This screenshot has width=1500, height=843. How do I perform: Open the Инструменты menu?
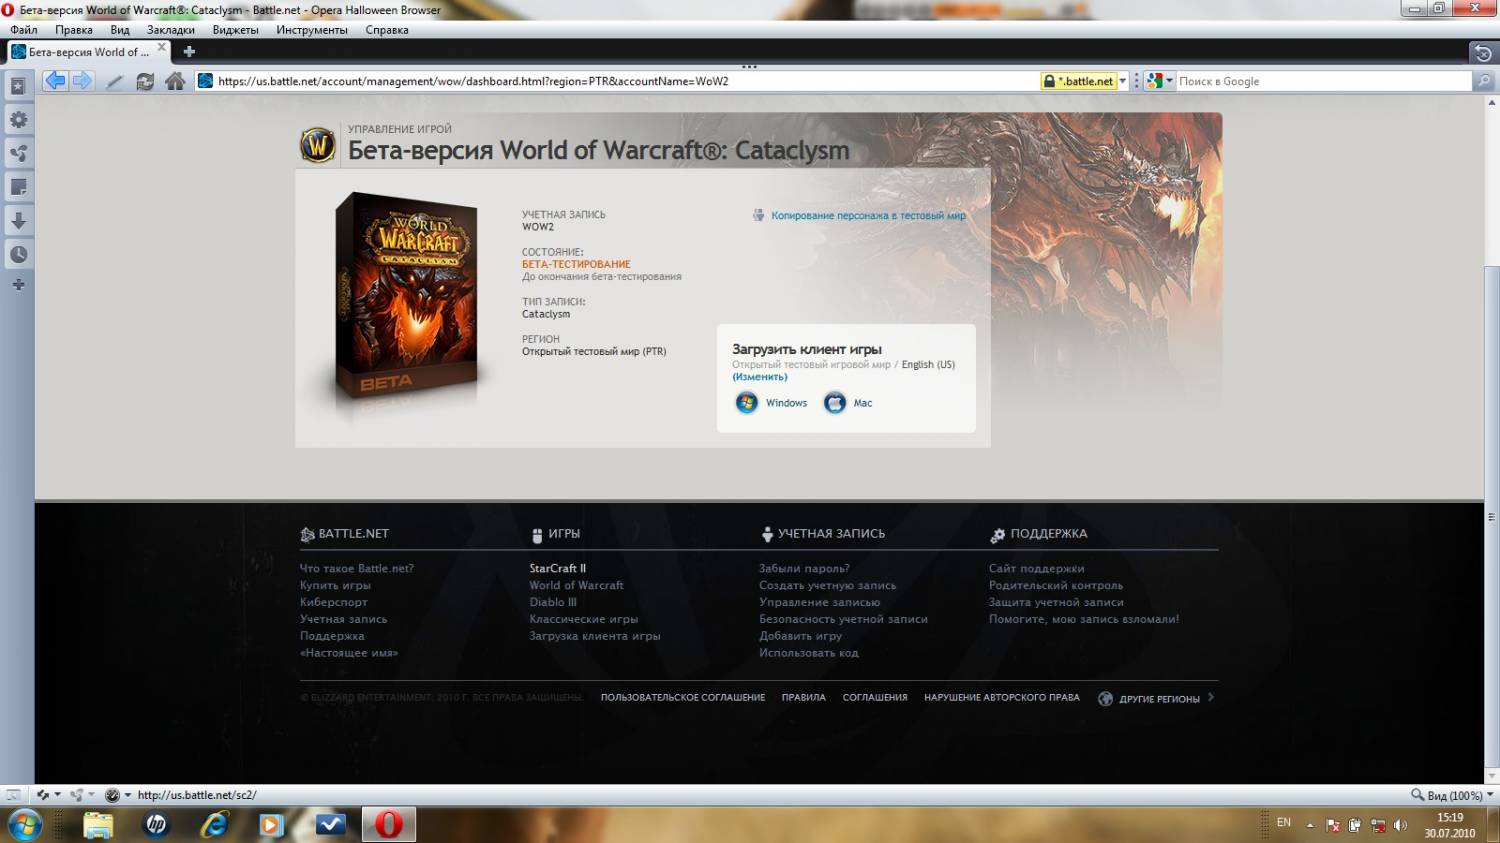coord(312,30)
